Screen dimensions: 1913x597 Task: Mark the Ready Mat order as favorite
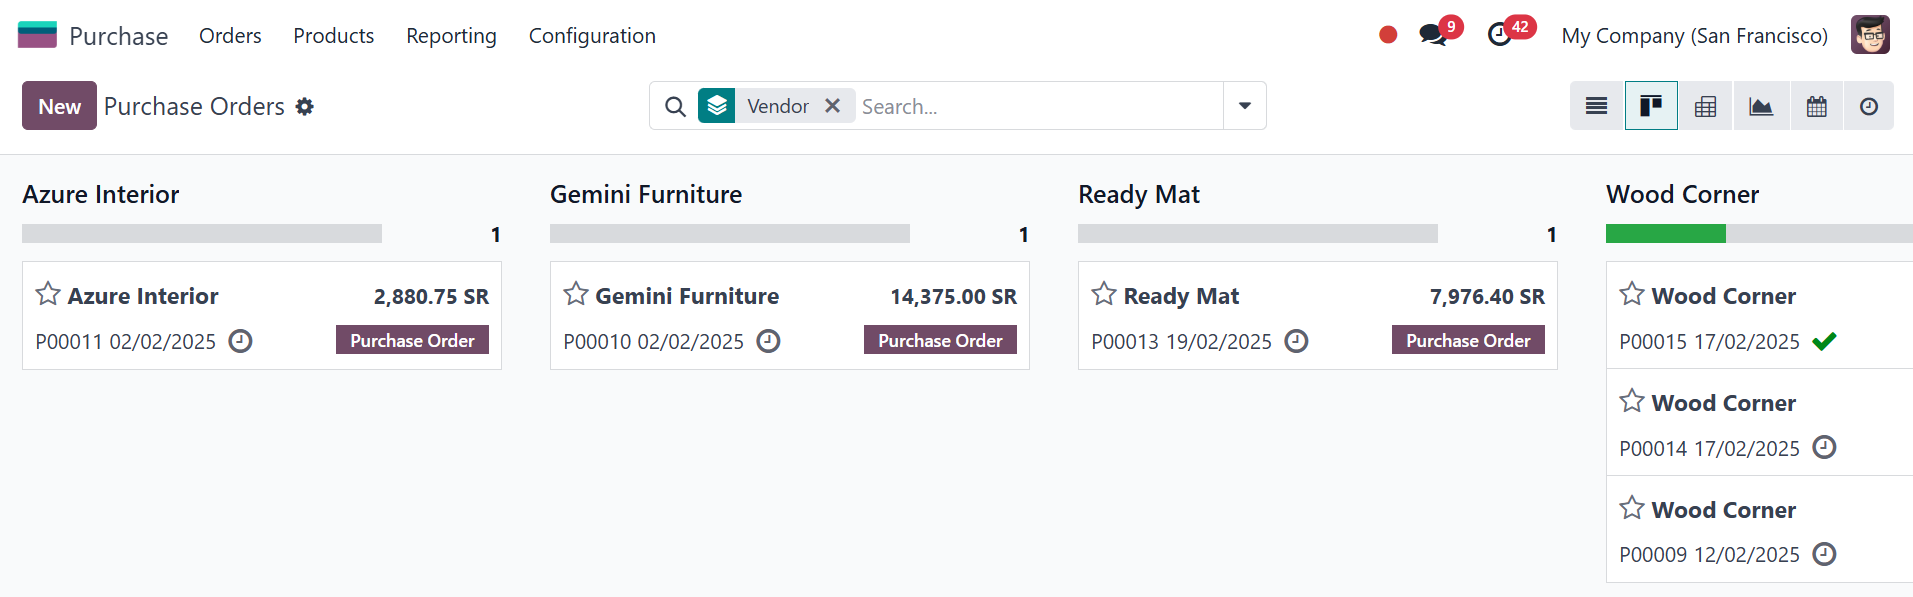tap(1104, 294)
